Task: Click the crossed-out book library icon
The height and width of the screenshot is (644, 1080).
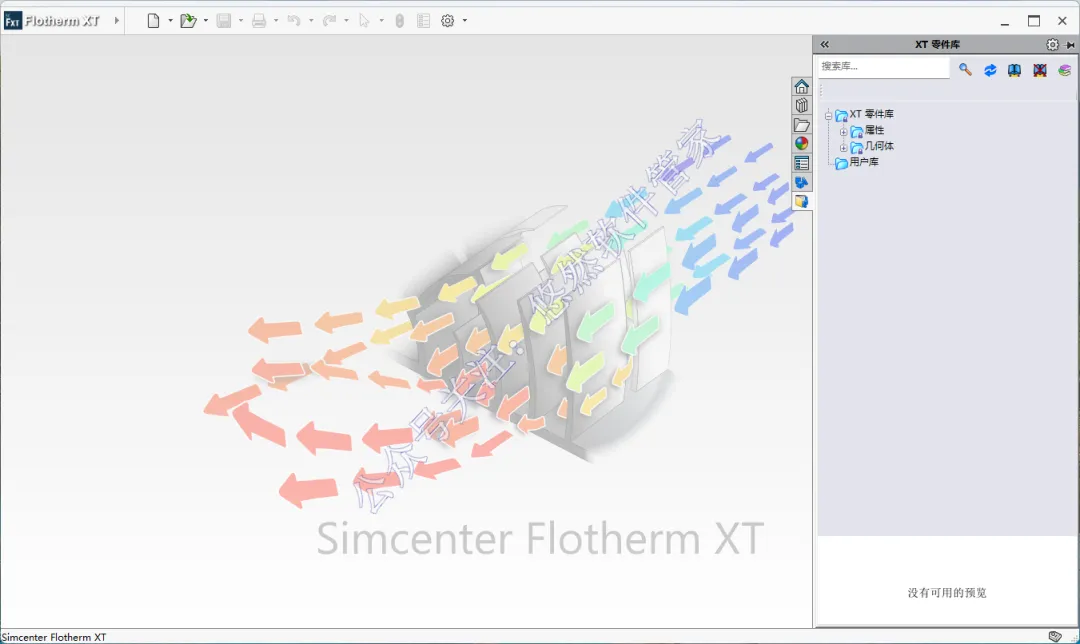Action: tap(1039, 70)
